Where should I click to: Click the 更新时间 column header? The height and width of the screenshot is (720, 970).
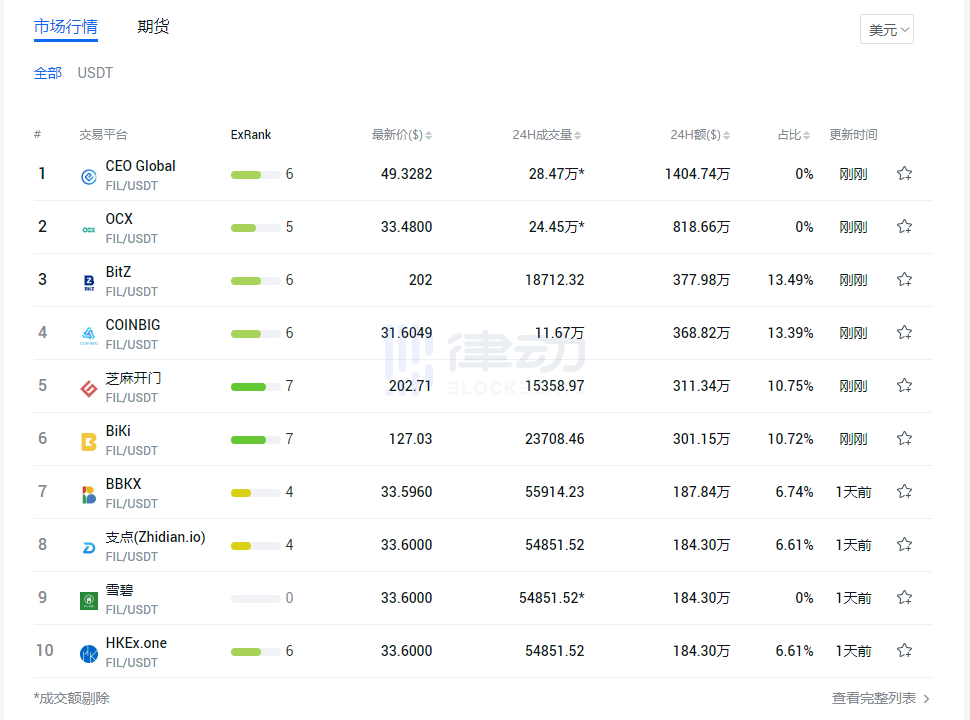point(853,135)
